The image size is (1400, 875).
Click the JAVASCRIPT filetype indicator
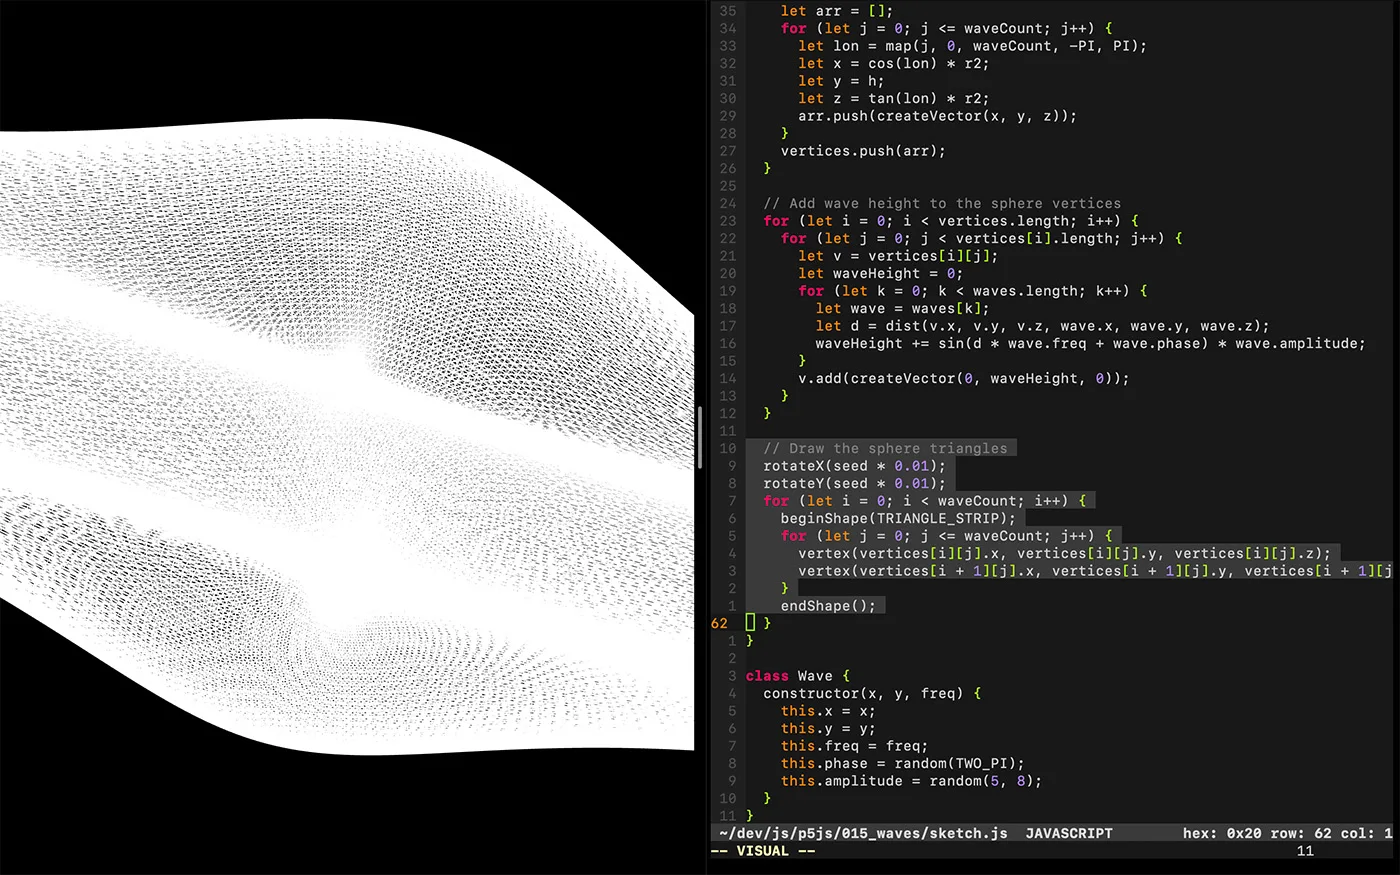point(1068,833)
